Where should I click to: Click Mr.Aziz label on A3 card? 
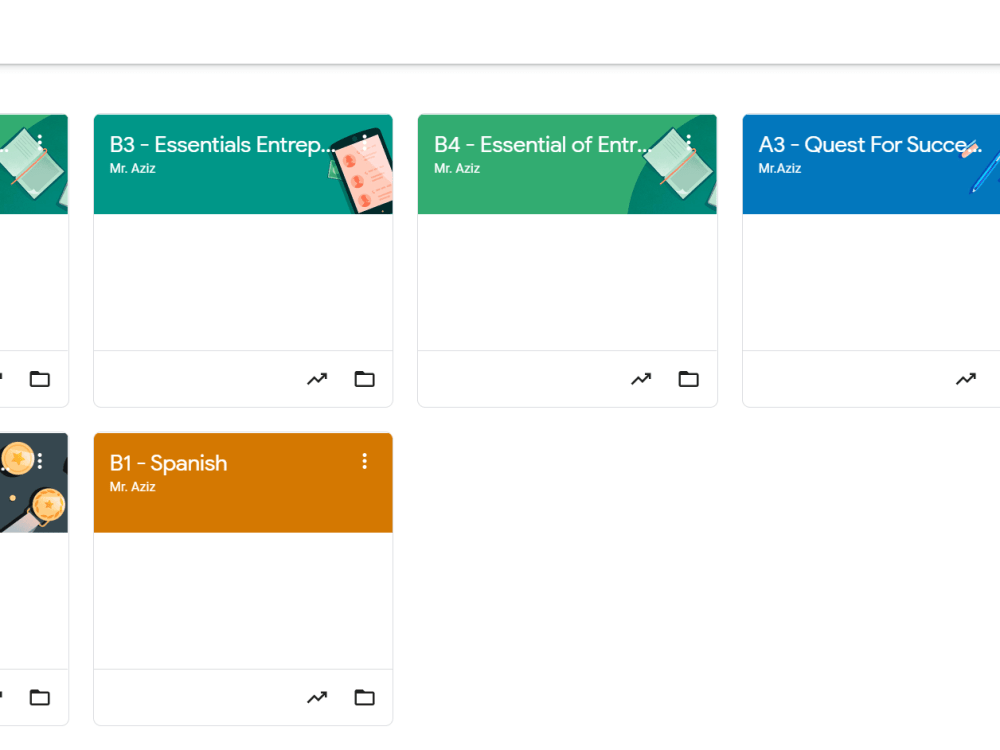coord(781,168)
